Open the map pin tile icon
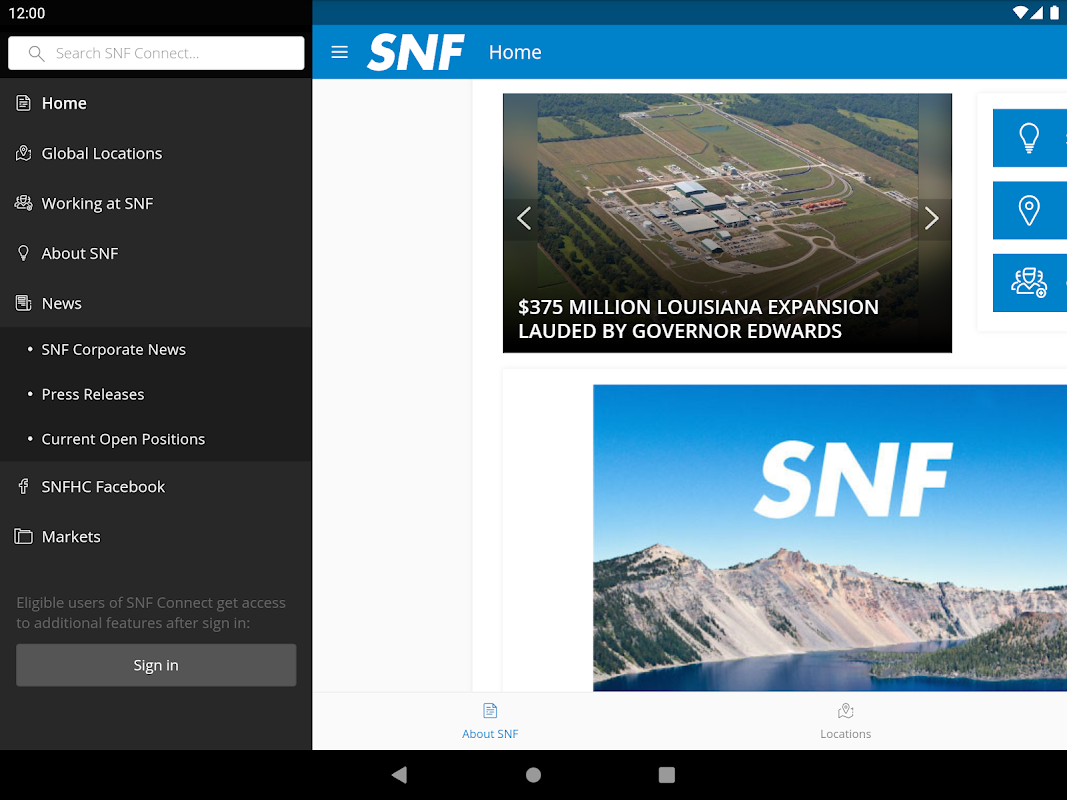 coord(1029,210)
